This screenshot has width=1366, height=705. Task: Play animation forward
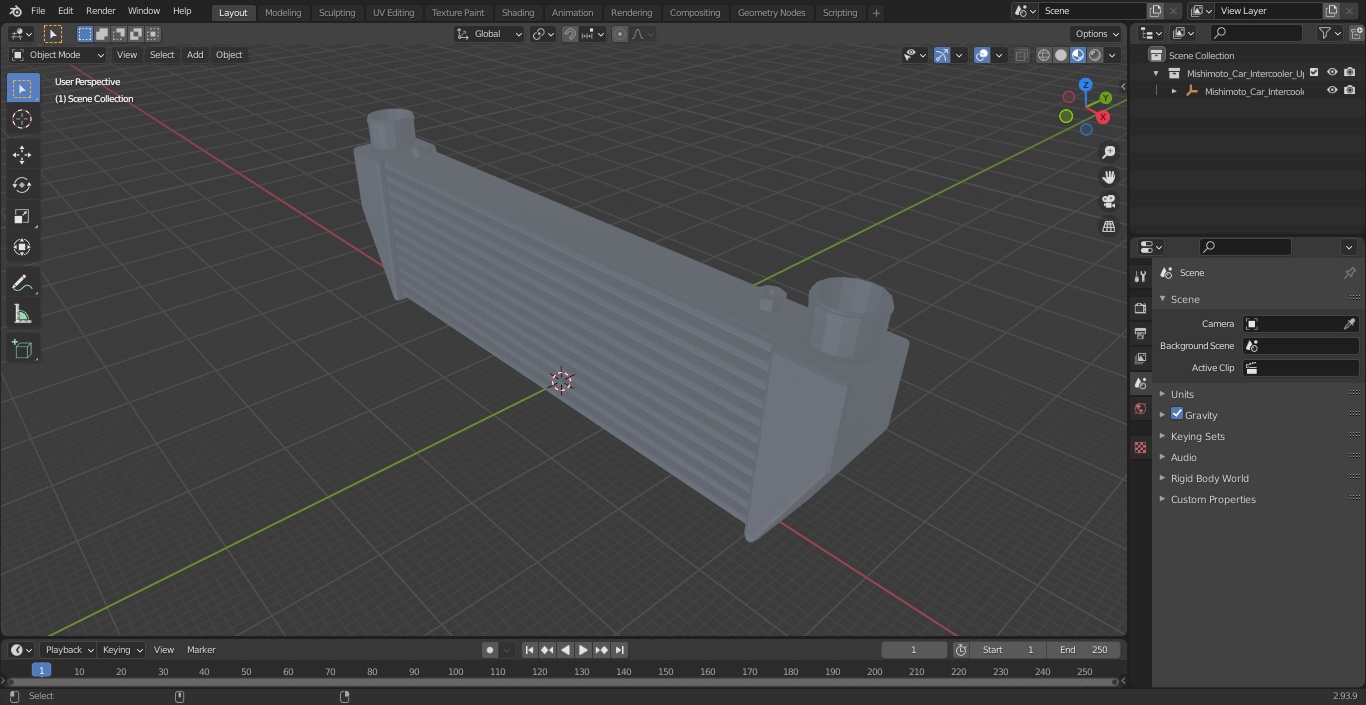tap(583, 650)
